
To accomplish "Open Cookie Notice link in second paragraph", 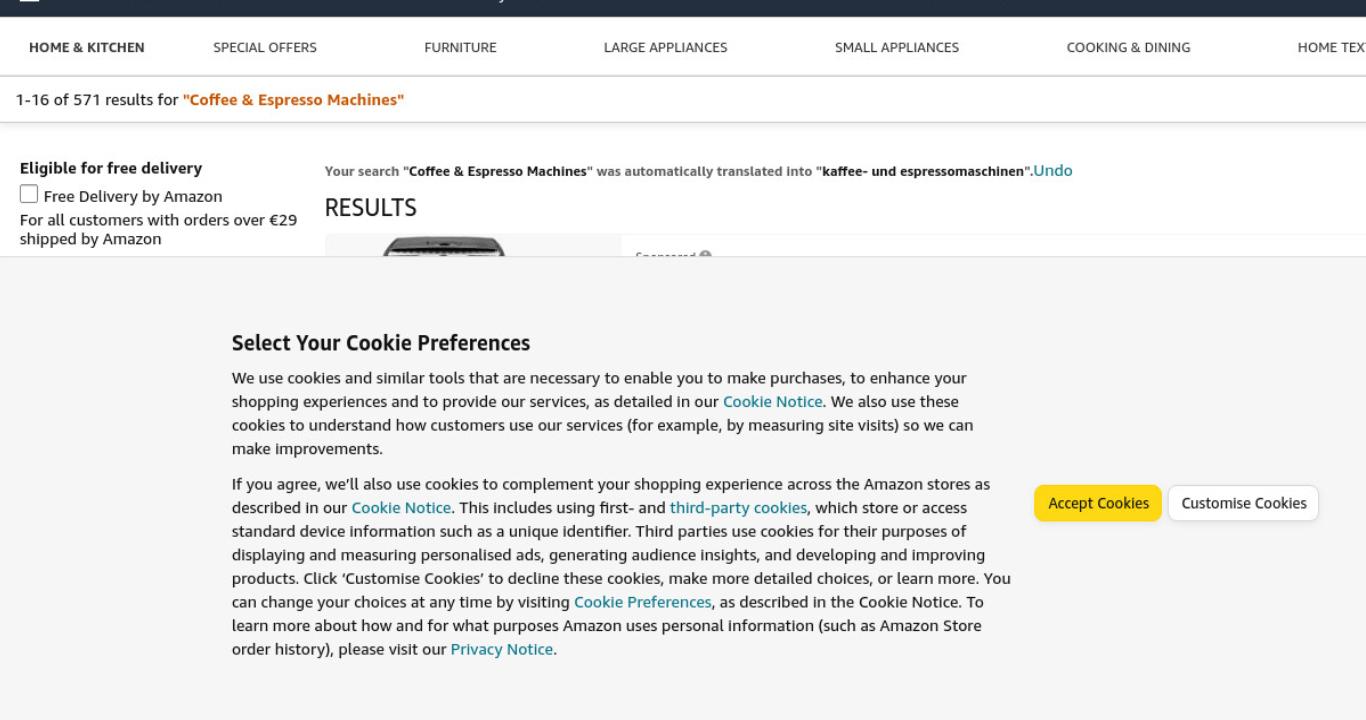I will (x=401, y=508).
